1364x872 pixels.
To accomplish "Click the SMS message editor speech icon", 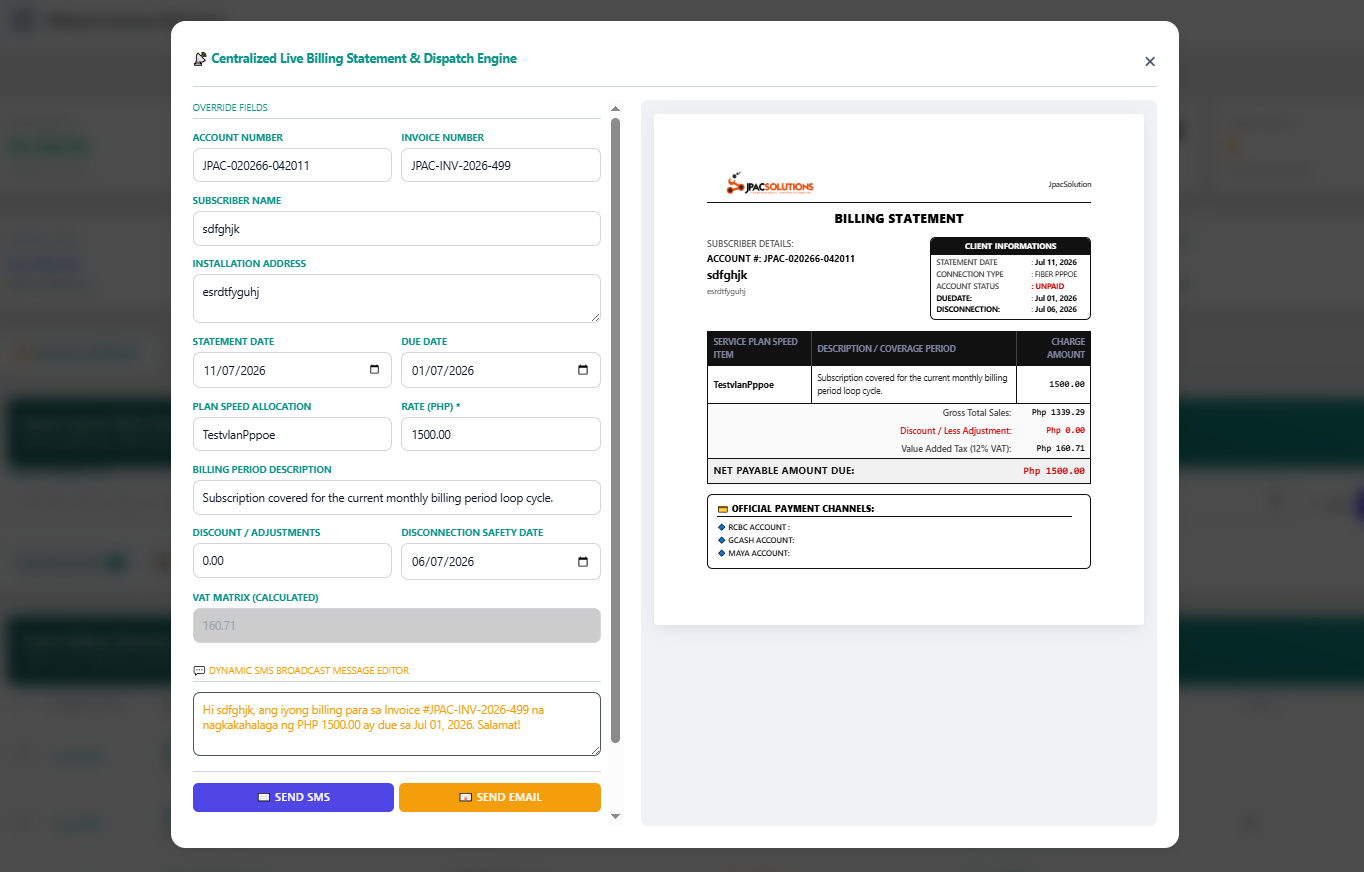I will pos(199,671).
